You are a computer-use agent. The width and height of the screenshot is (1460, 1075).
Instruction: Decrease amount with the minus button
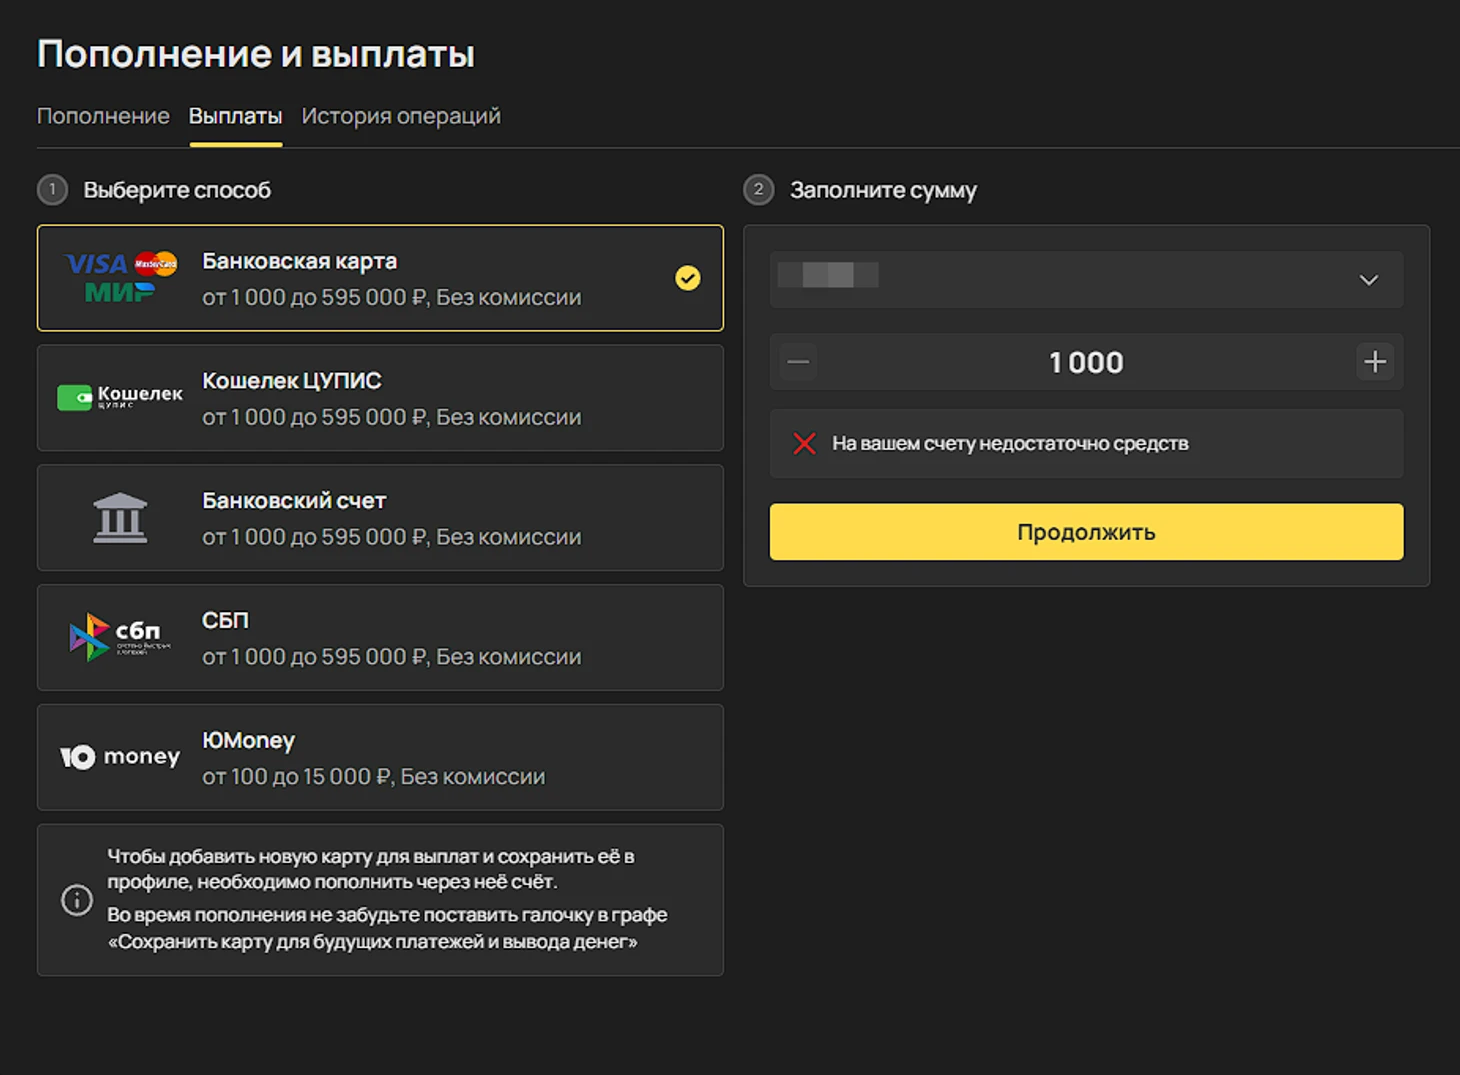tap(798, 362)
